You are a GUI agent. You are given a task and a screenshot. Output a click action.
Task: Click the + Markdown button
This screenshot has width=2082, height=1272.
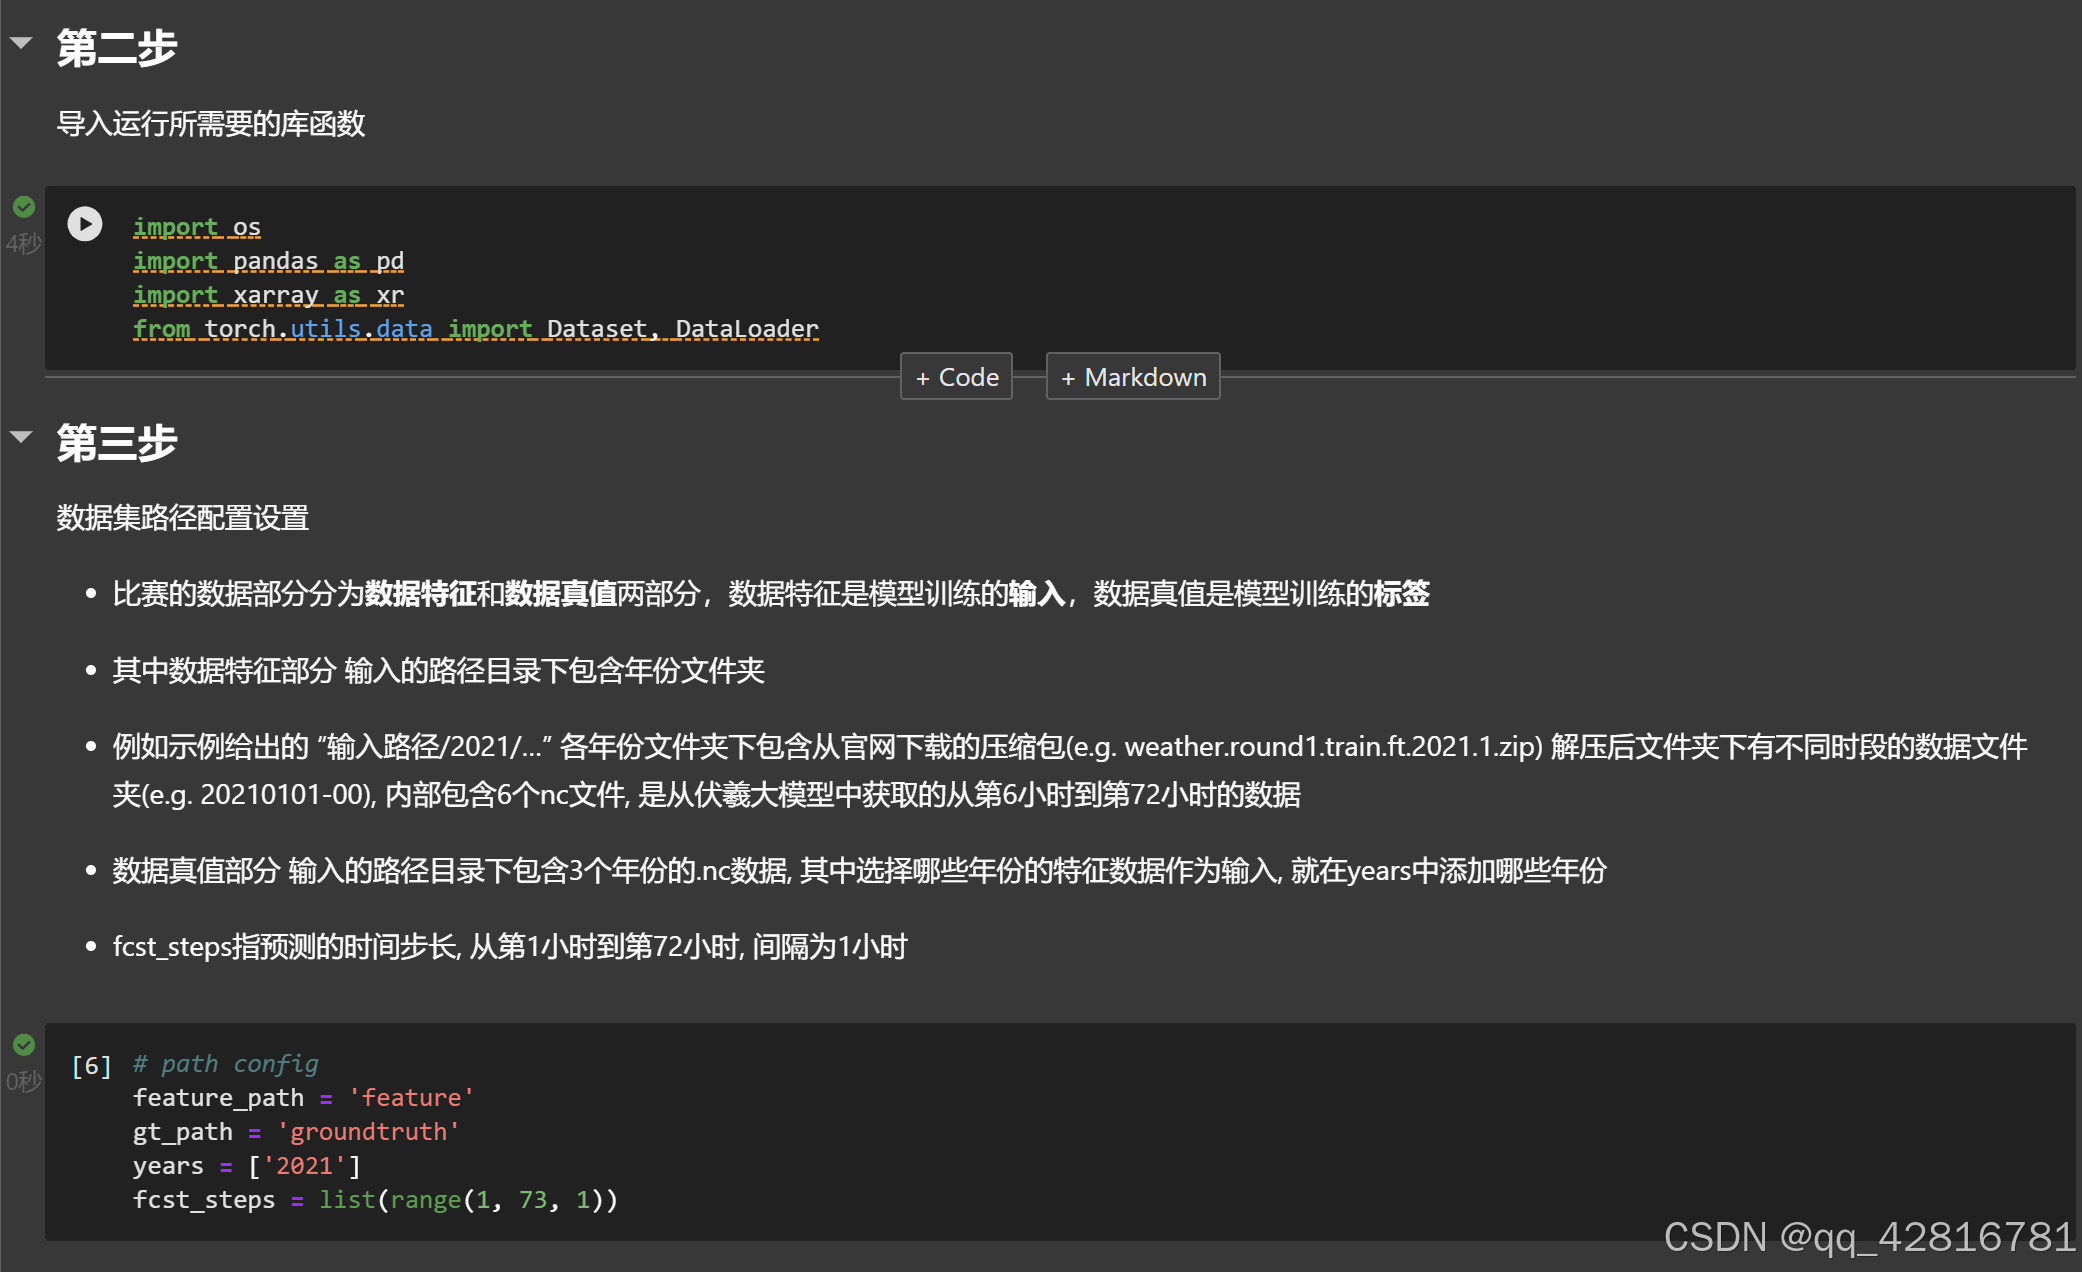(1132, 377)
